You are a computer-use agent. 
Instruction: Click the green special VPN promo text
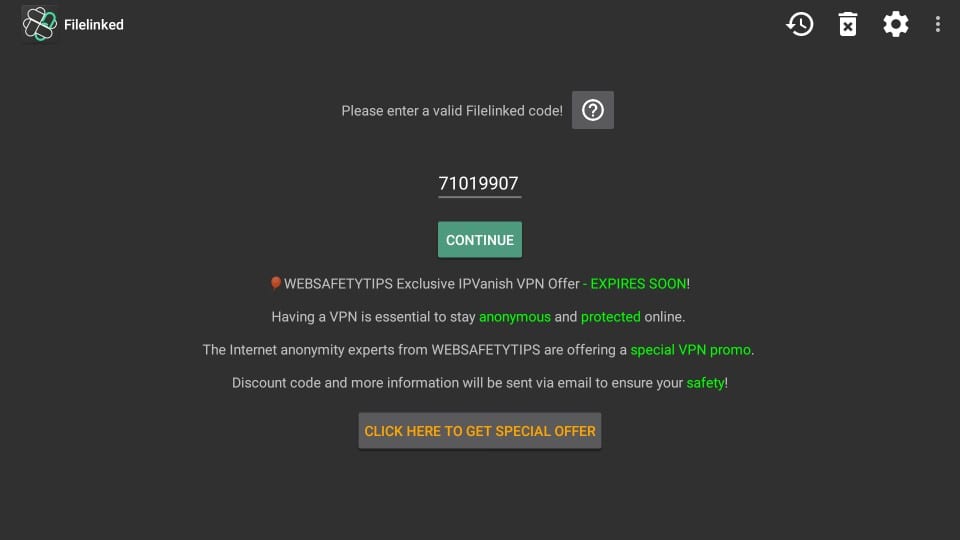pos(691,350)
